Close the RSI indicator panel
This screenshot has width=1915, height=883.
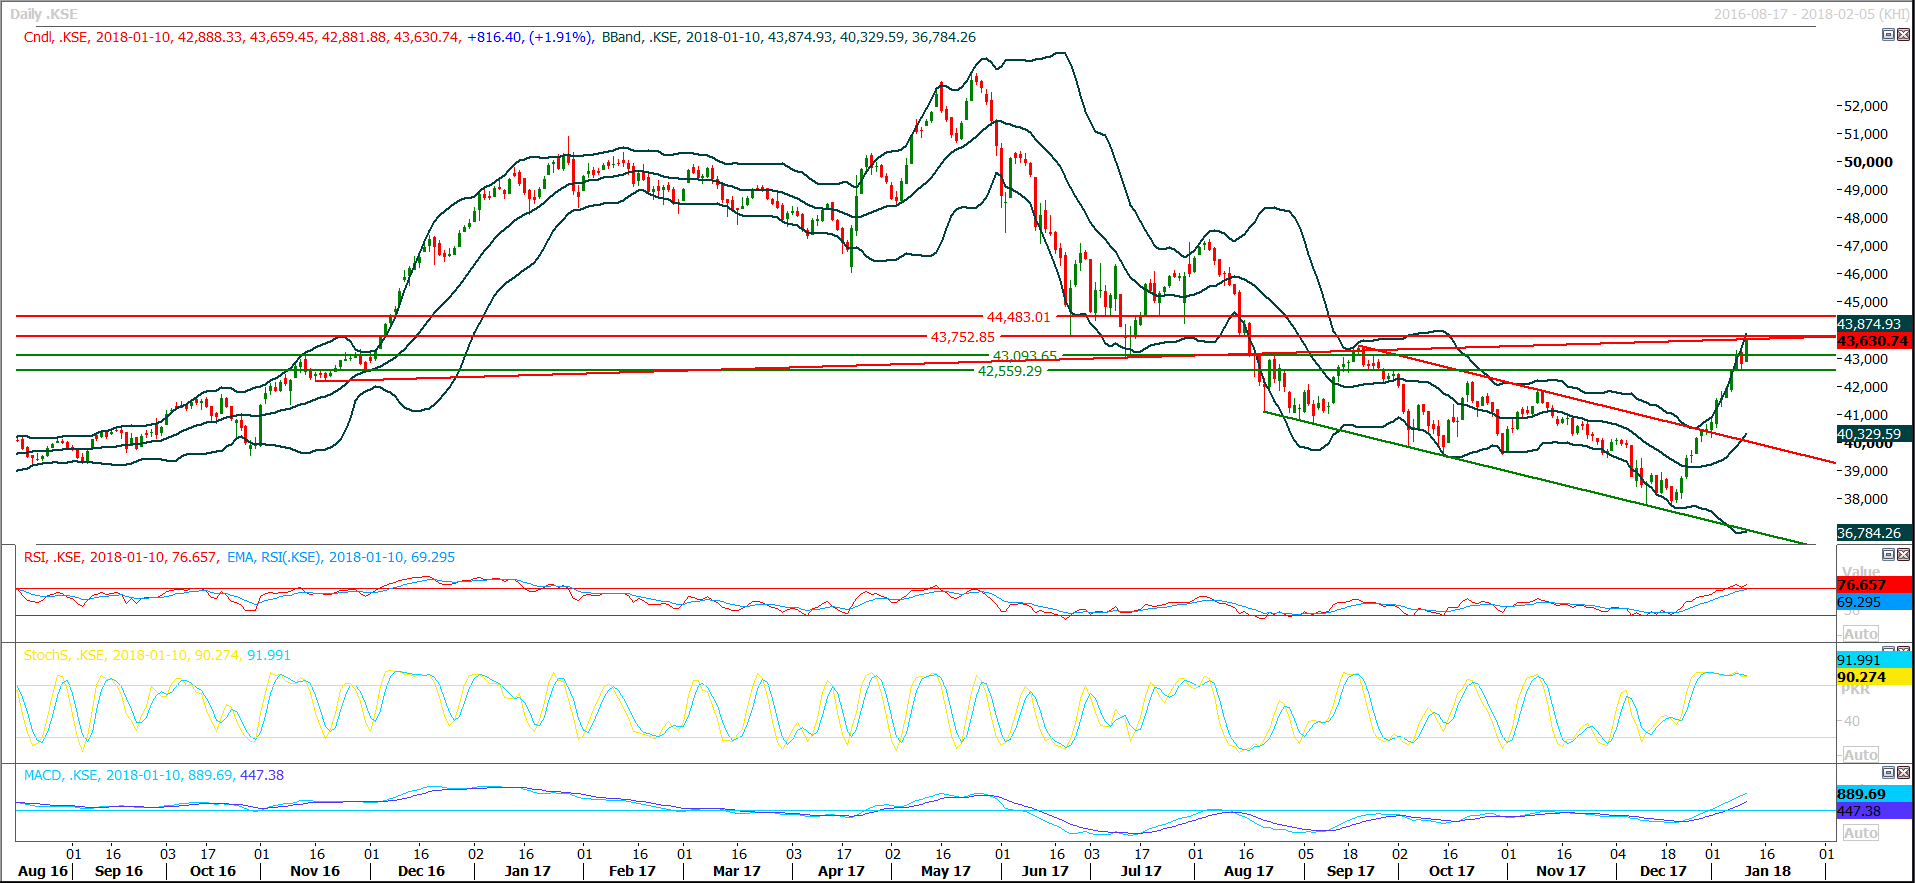1903,554
